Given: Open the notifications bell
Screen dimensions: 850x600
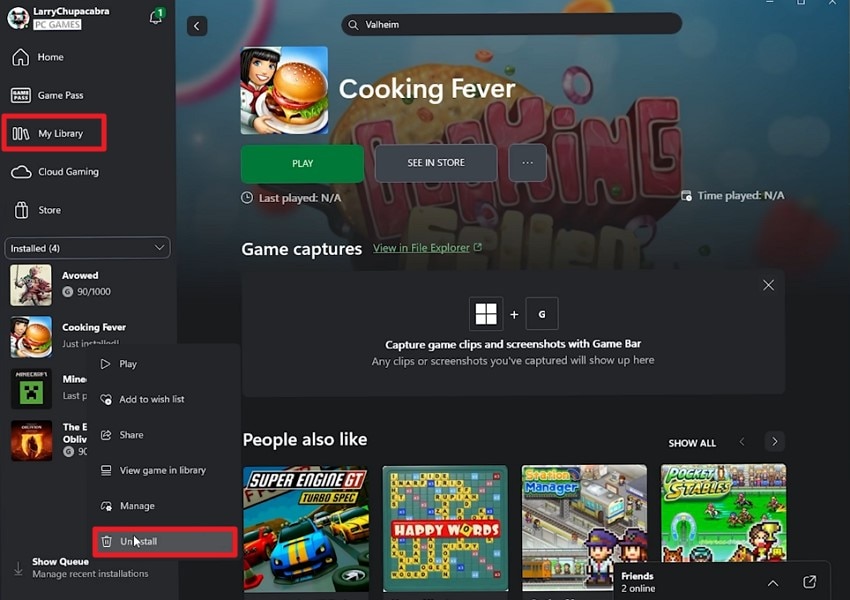Looking at the screenshot, I should pos(155,16).
